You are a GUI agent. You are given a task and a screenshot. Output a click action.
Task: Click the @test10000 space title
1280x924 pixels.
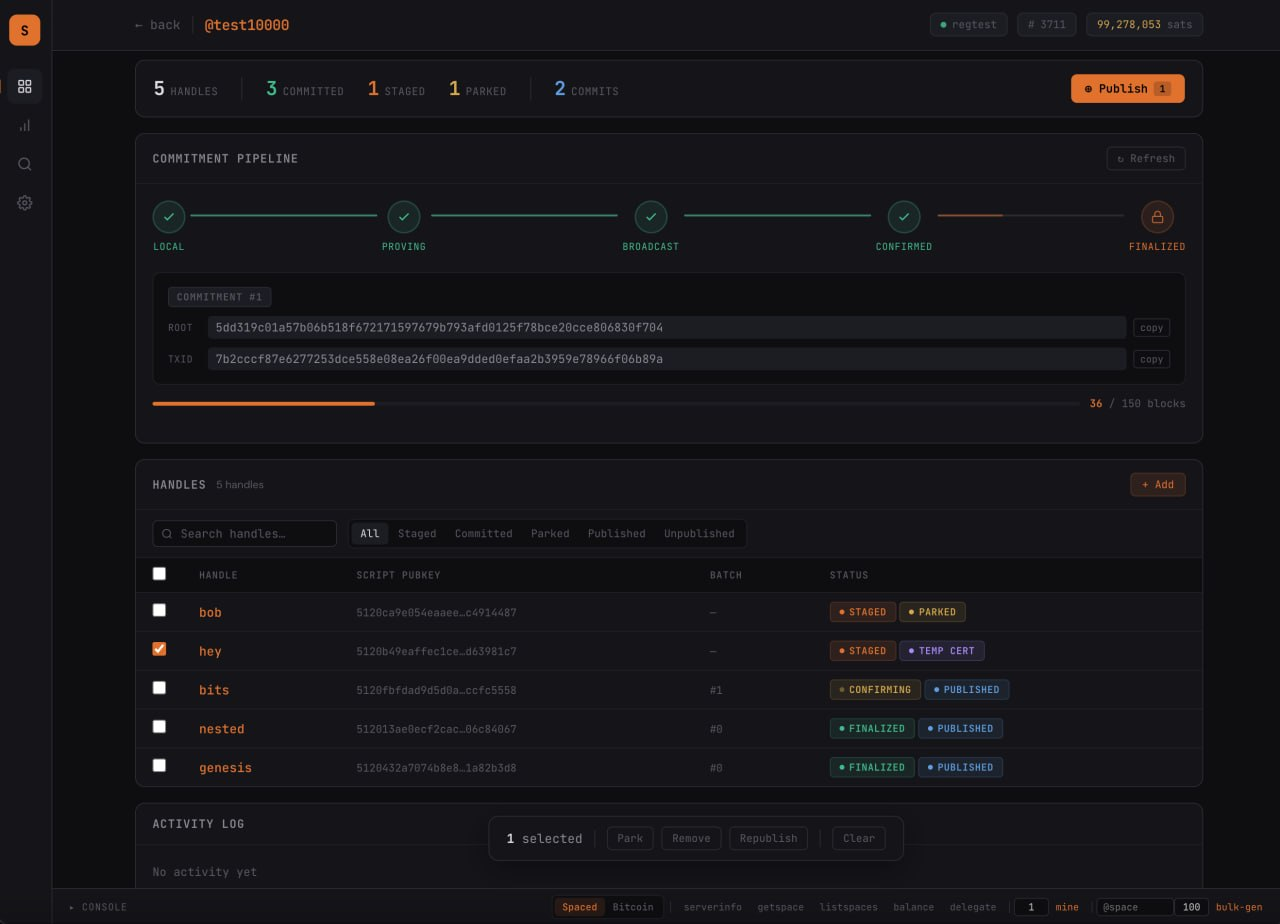[247, 25]
